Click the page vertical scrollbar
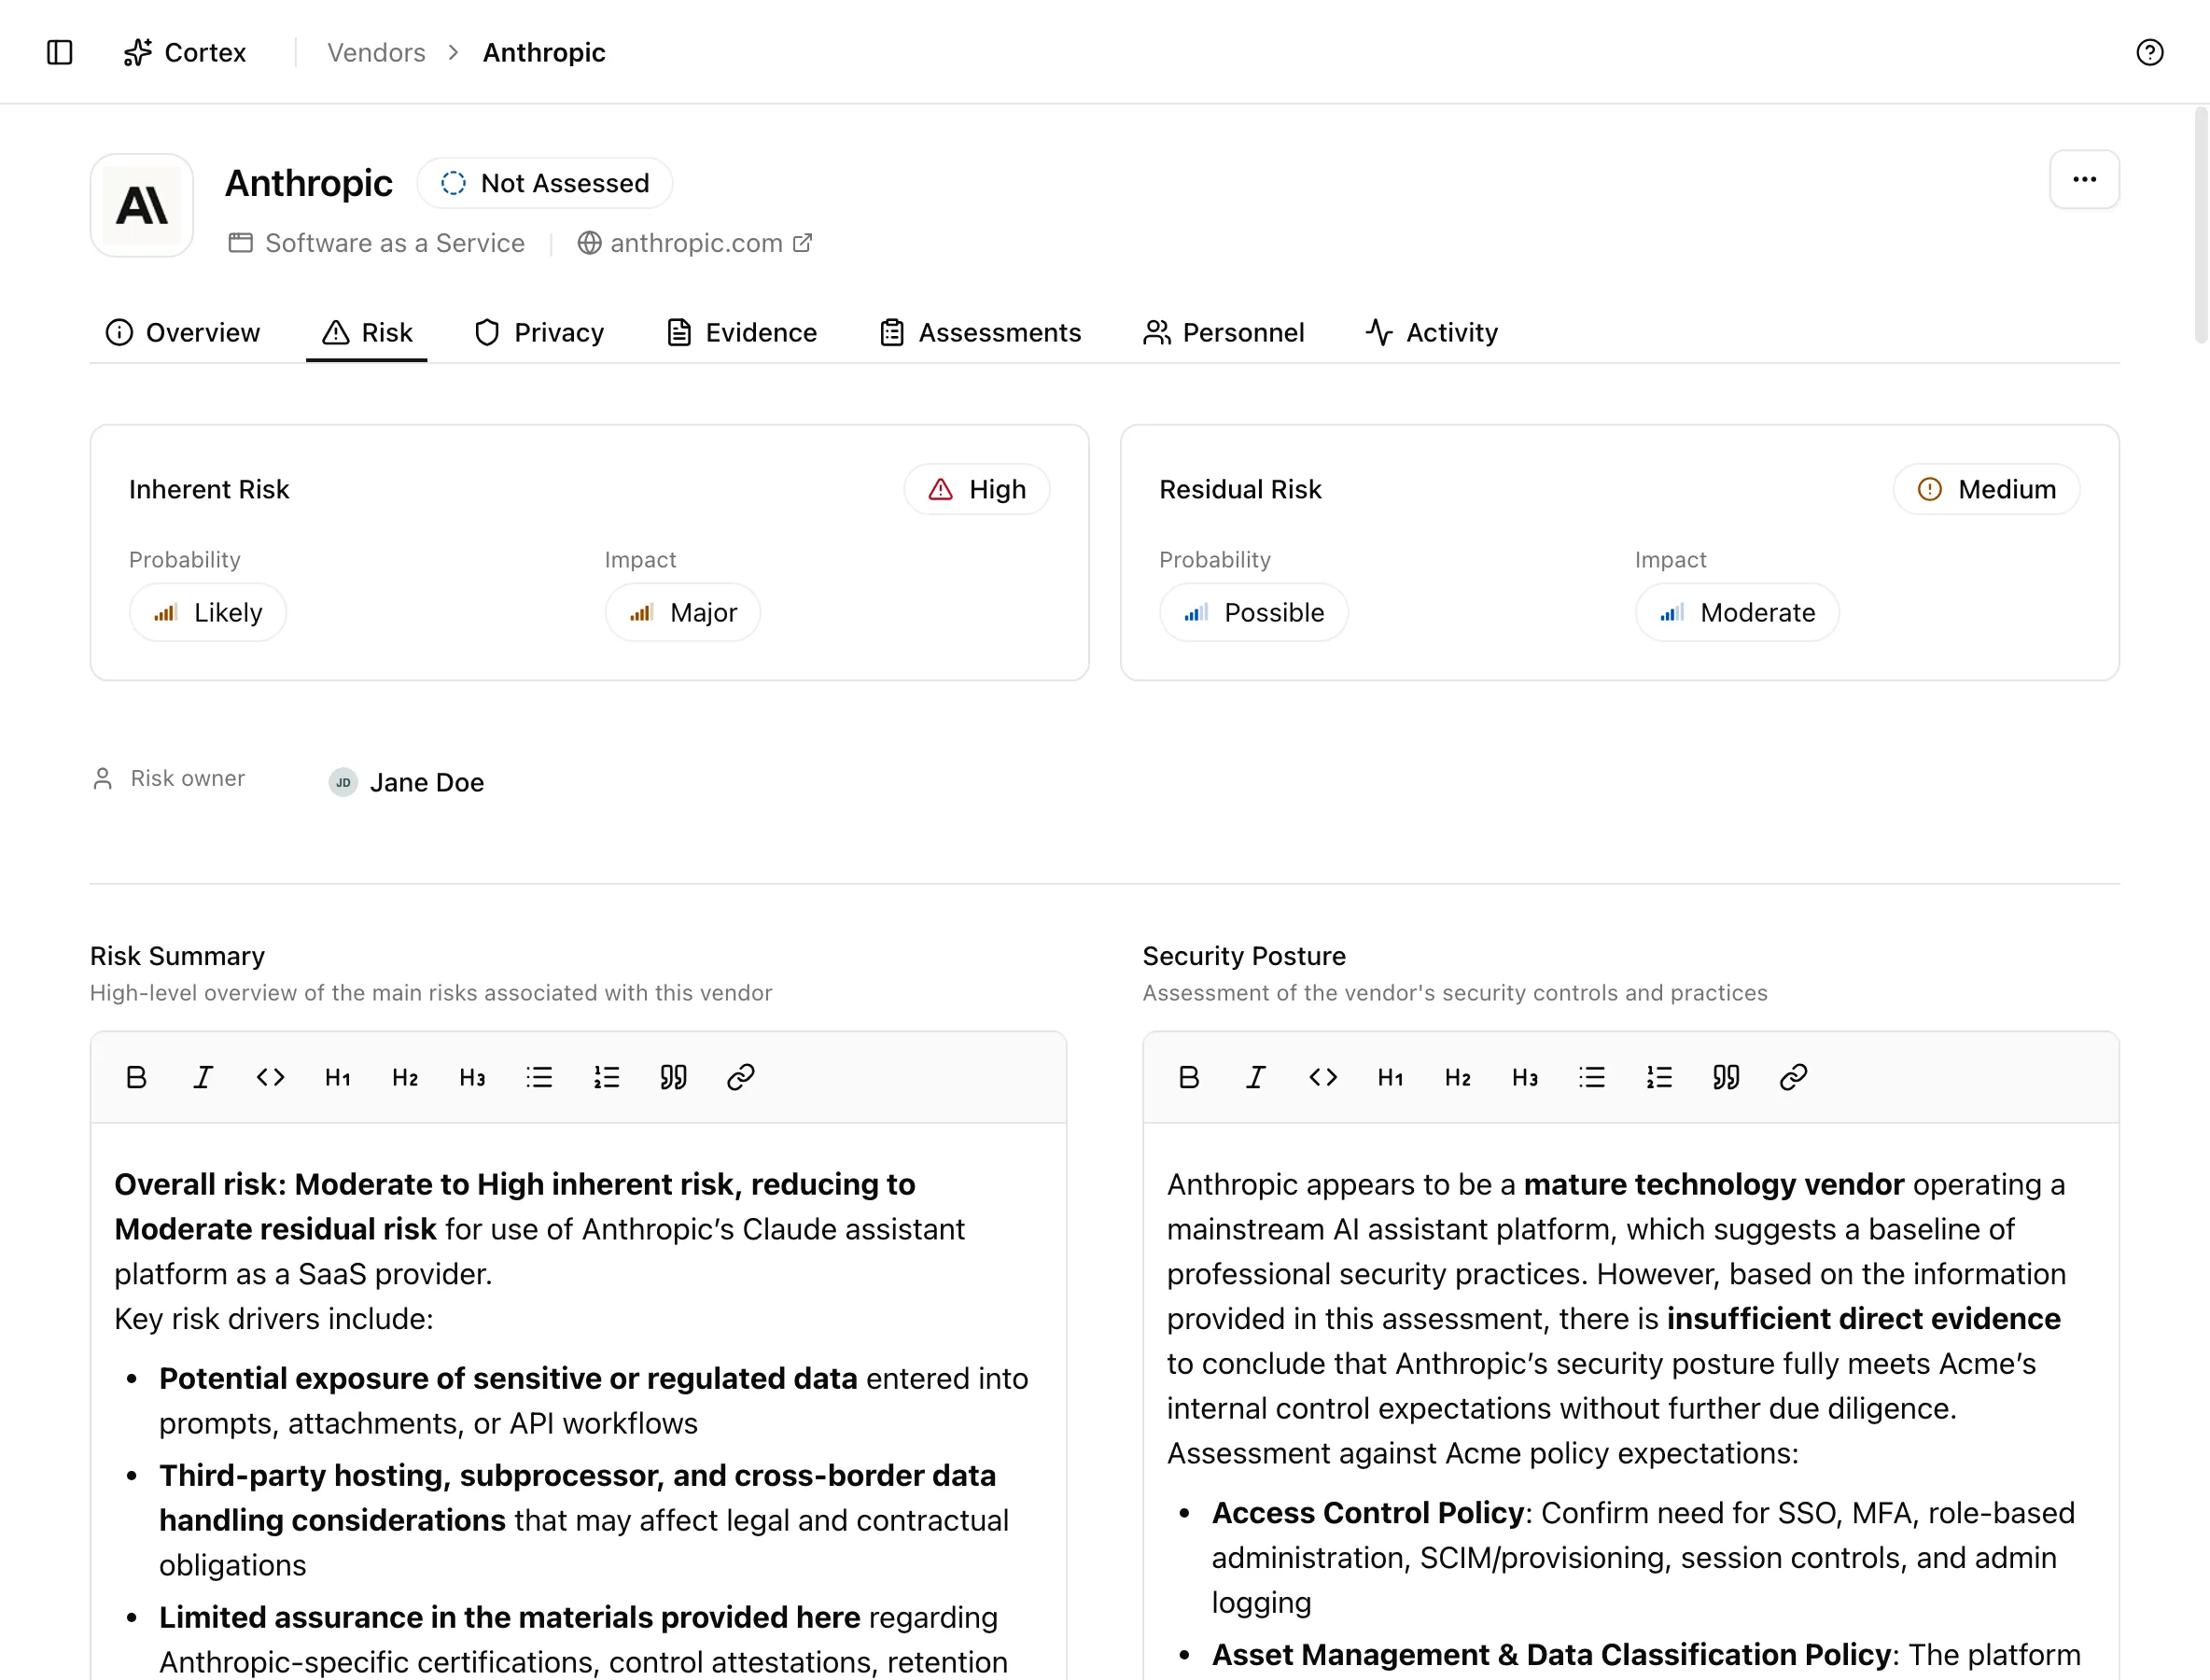This screenshot has height=1680, width=2210. tap(2200, 225)
